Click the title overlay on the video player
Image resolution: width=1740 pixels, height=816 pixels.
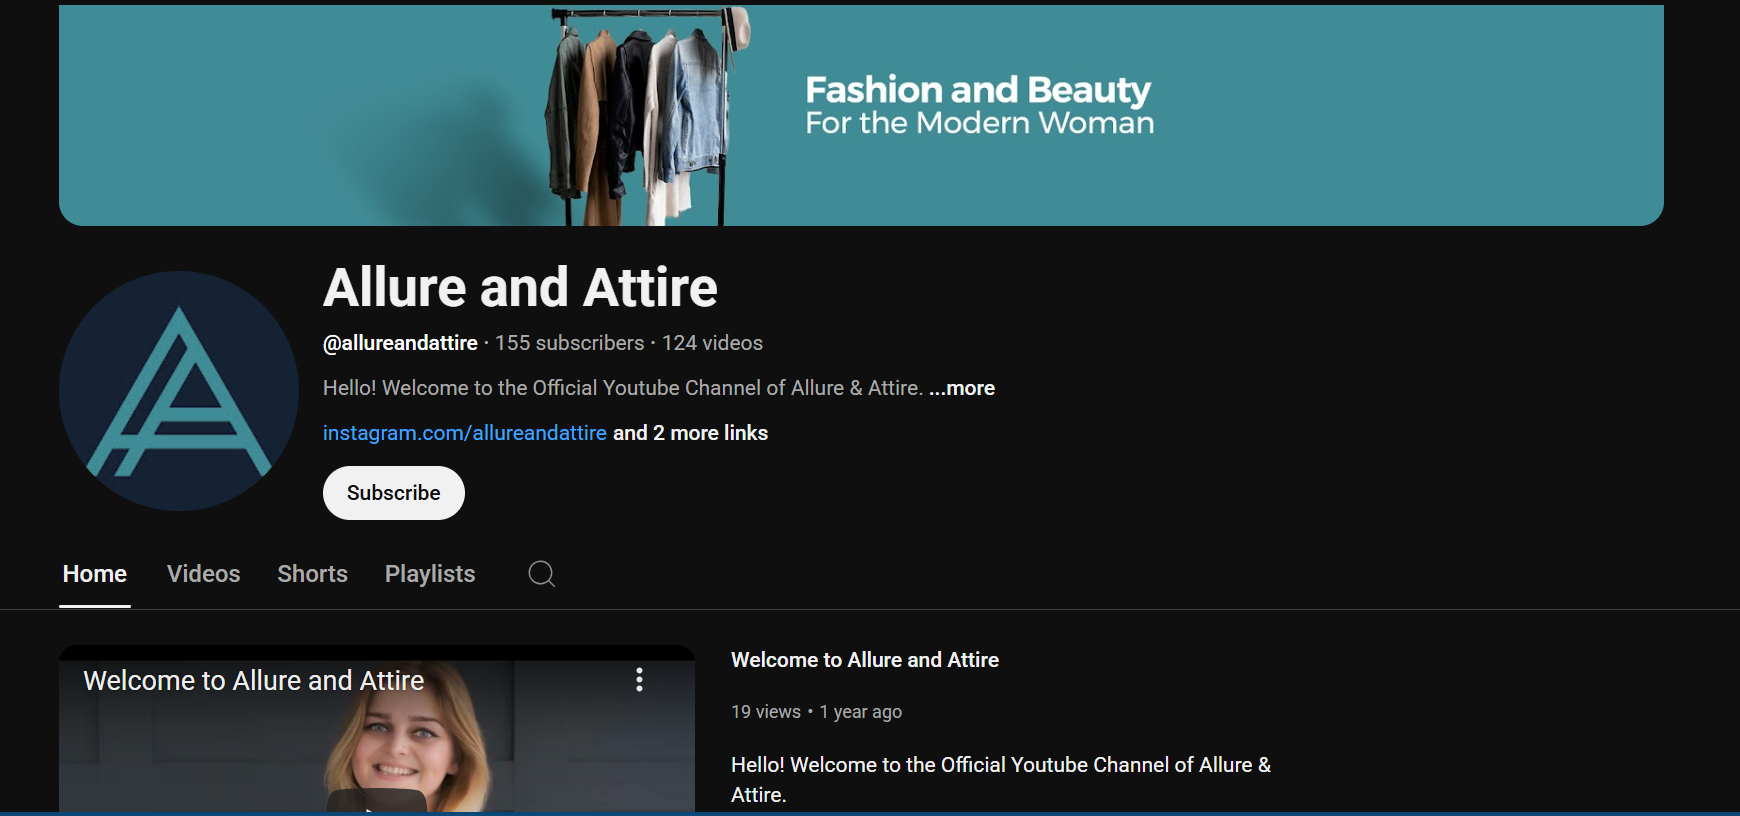click(254, 681)
